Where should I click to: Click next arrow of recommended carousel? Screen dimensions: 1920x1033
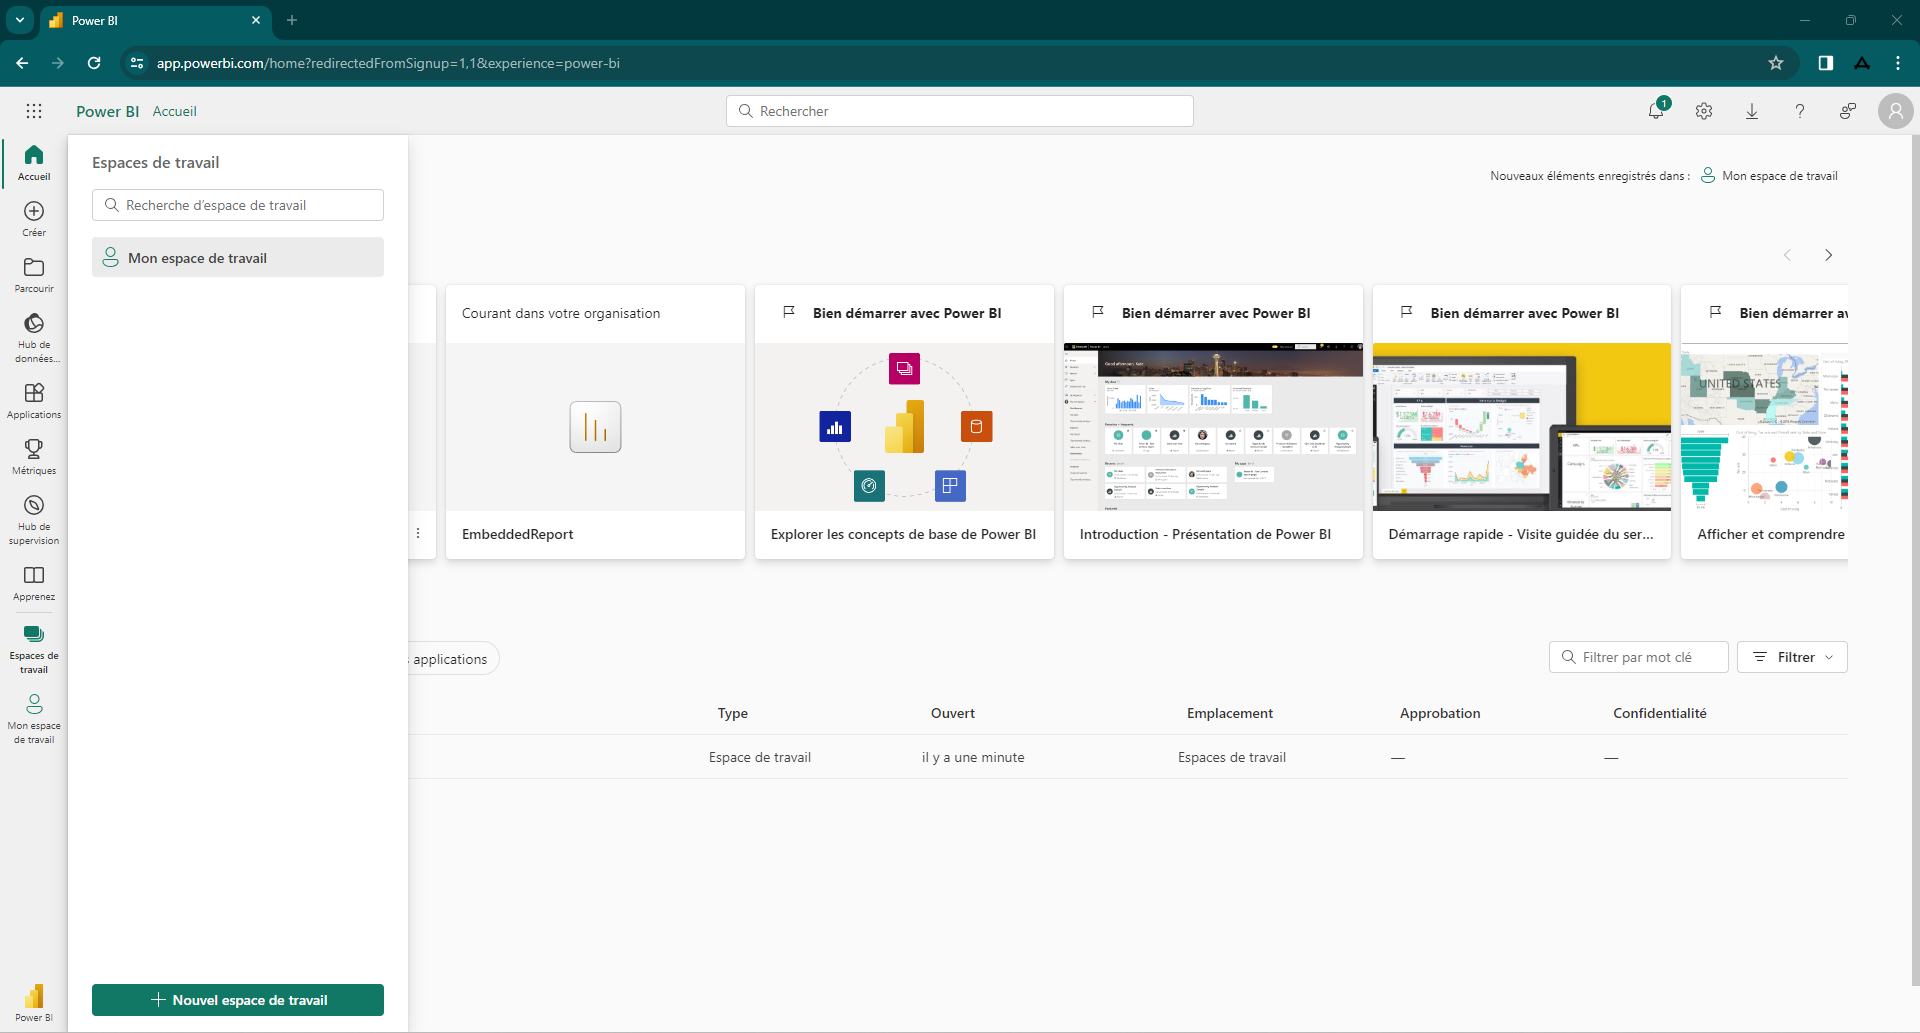1828,255
